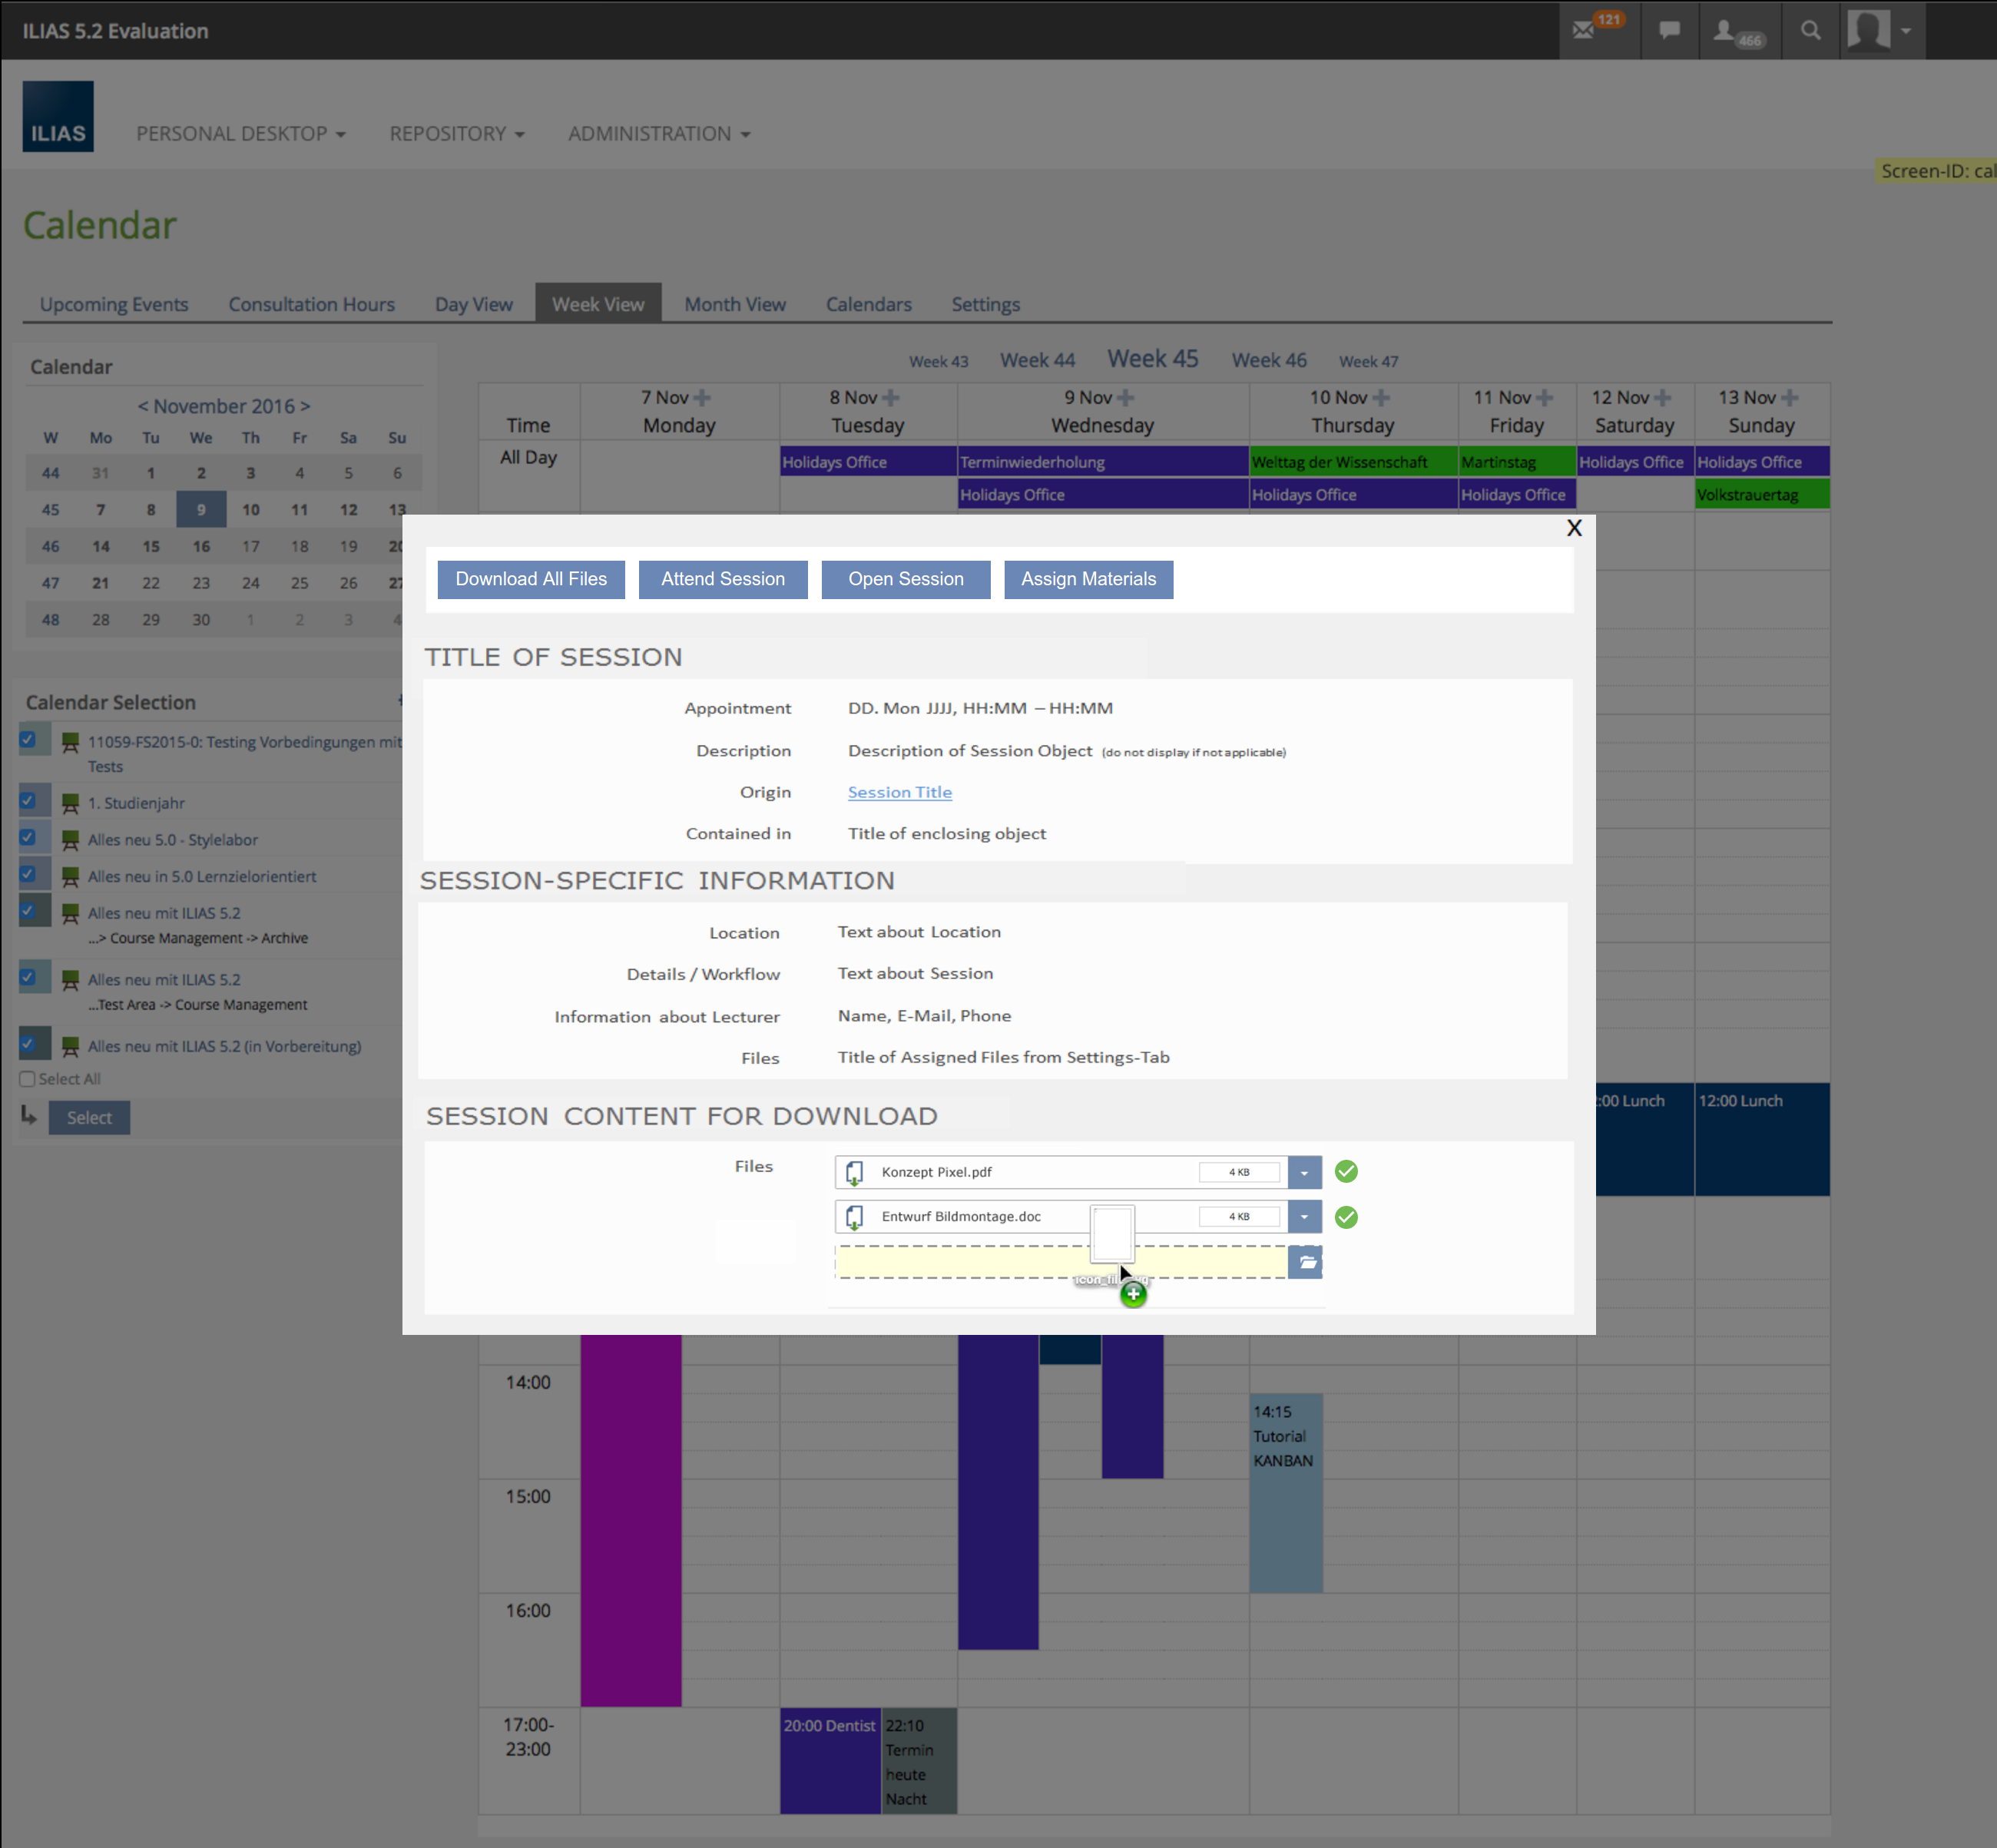Open the Personal Desktop menu
1997x1848 pixels.
240,134
